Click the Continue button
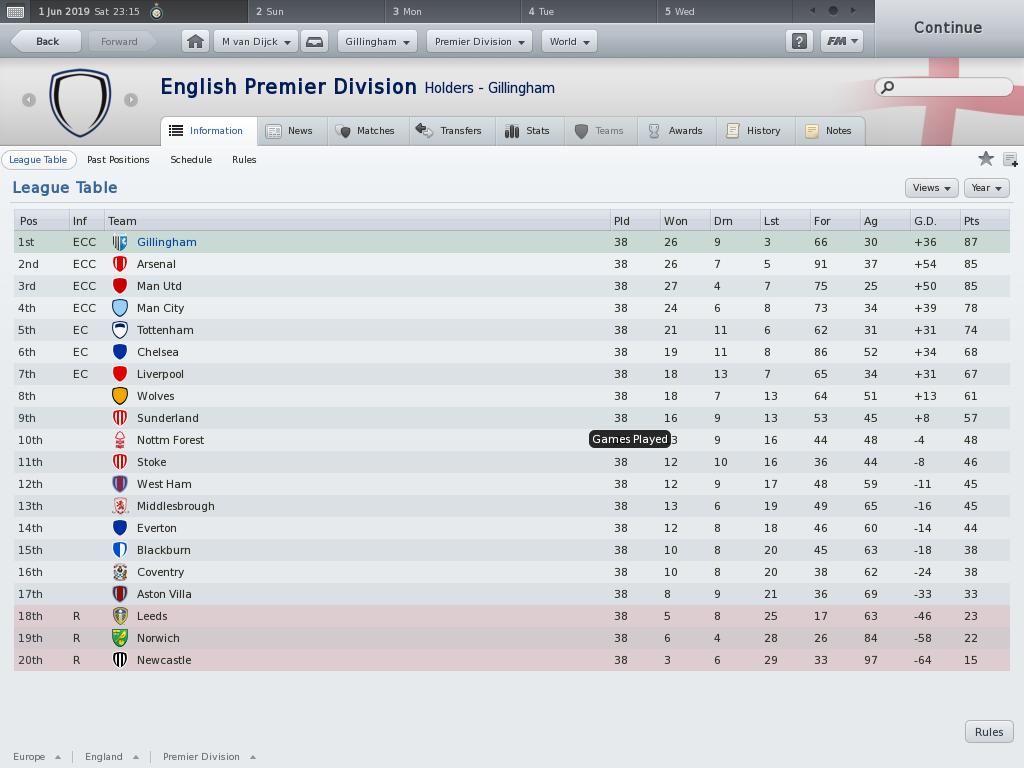The height and width of the screenshot is (768, 1024). 948,27
